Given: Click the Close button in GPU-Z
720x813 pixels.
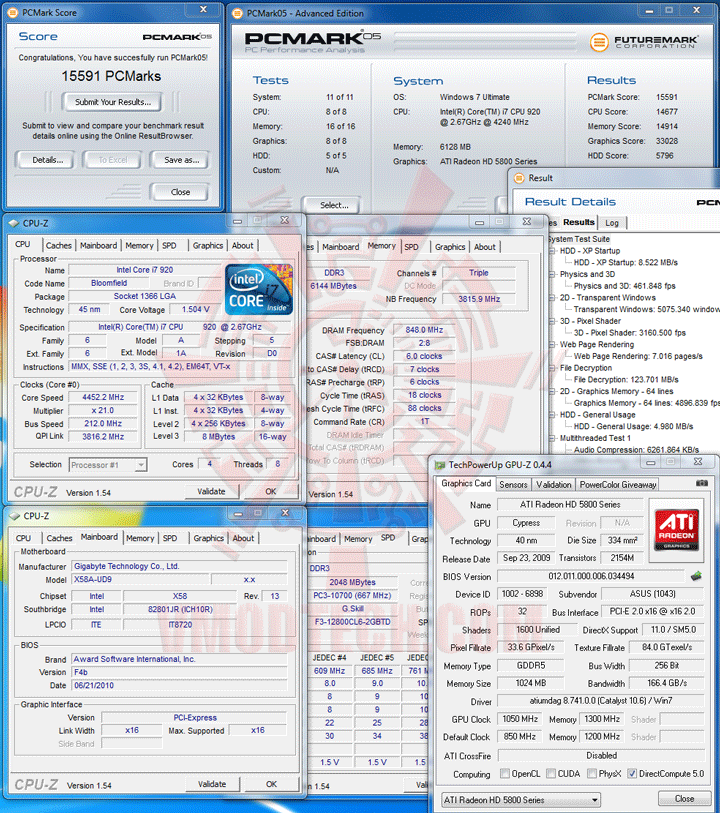Looking at the screenshot, I should click(684, 799).
